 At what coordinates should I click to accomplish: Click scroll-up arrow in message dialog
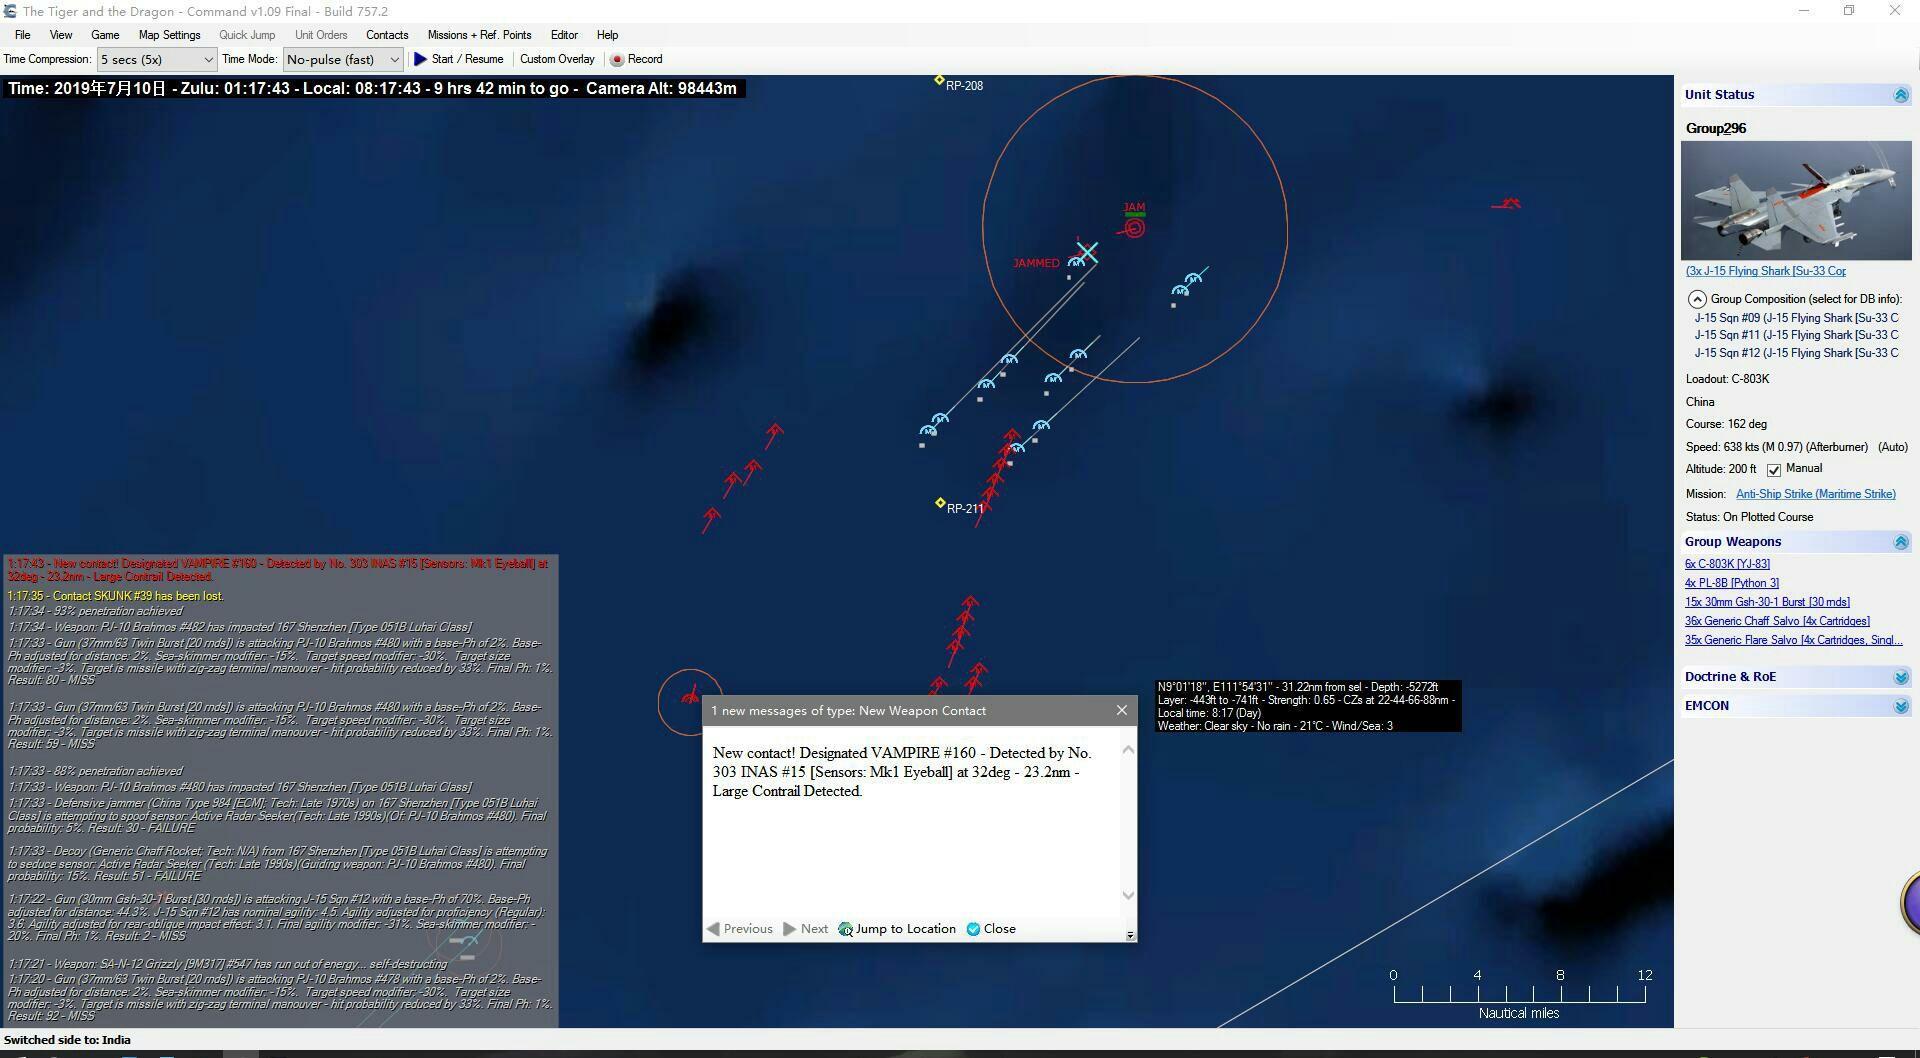[1129, 750]
